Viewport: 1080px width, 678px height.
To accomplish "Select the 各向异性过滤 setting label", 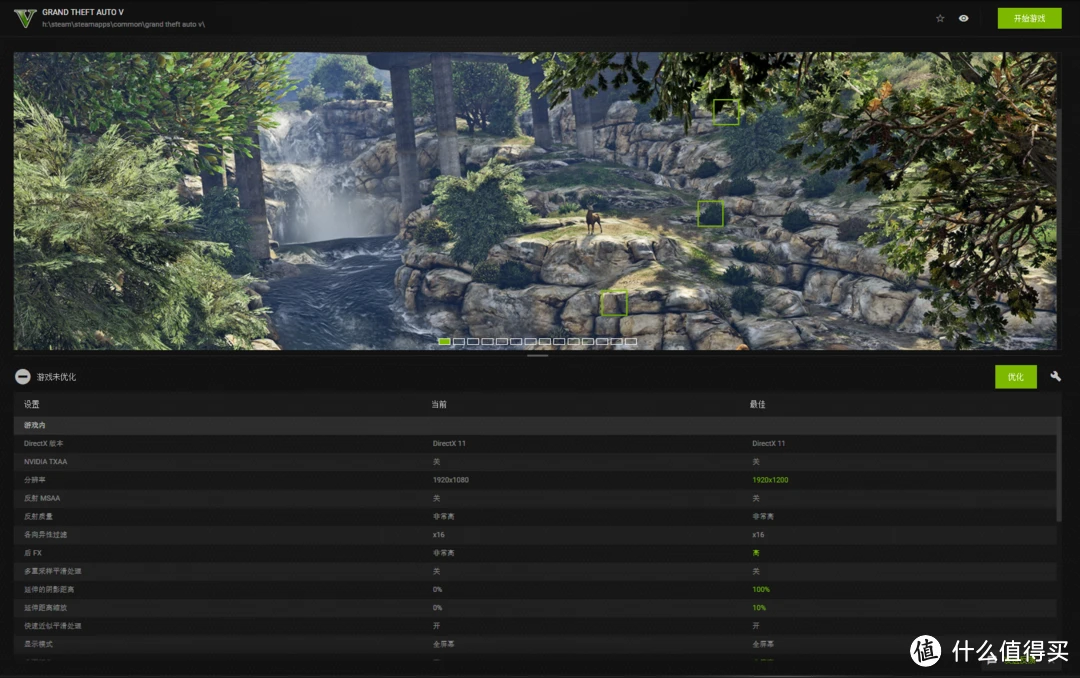I will pos(45,535).
